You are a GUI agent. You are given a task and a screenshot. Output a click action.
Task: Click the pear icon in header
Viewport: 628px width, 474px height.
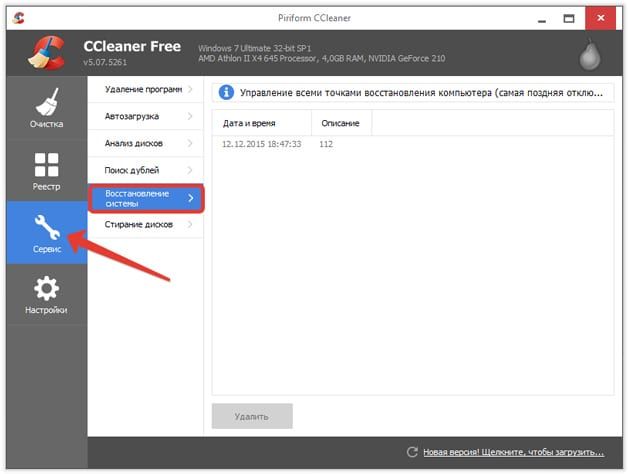pos(590,54)
